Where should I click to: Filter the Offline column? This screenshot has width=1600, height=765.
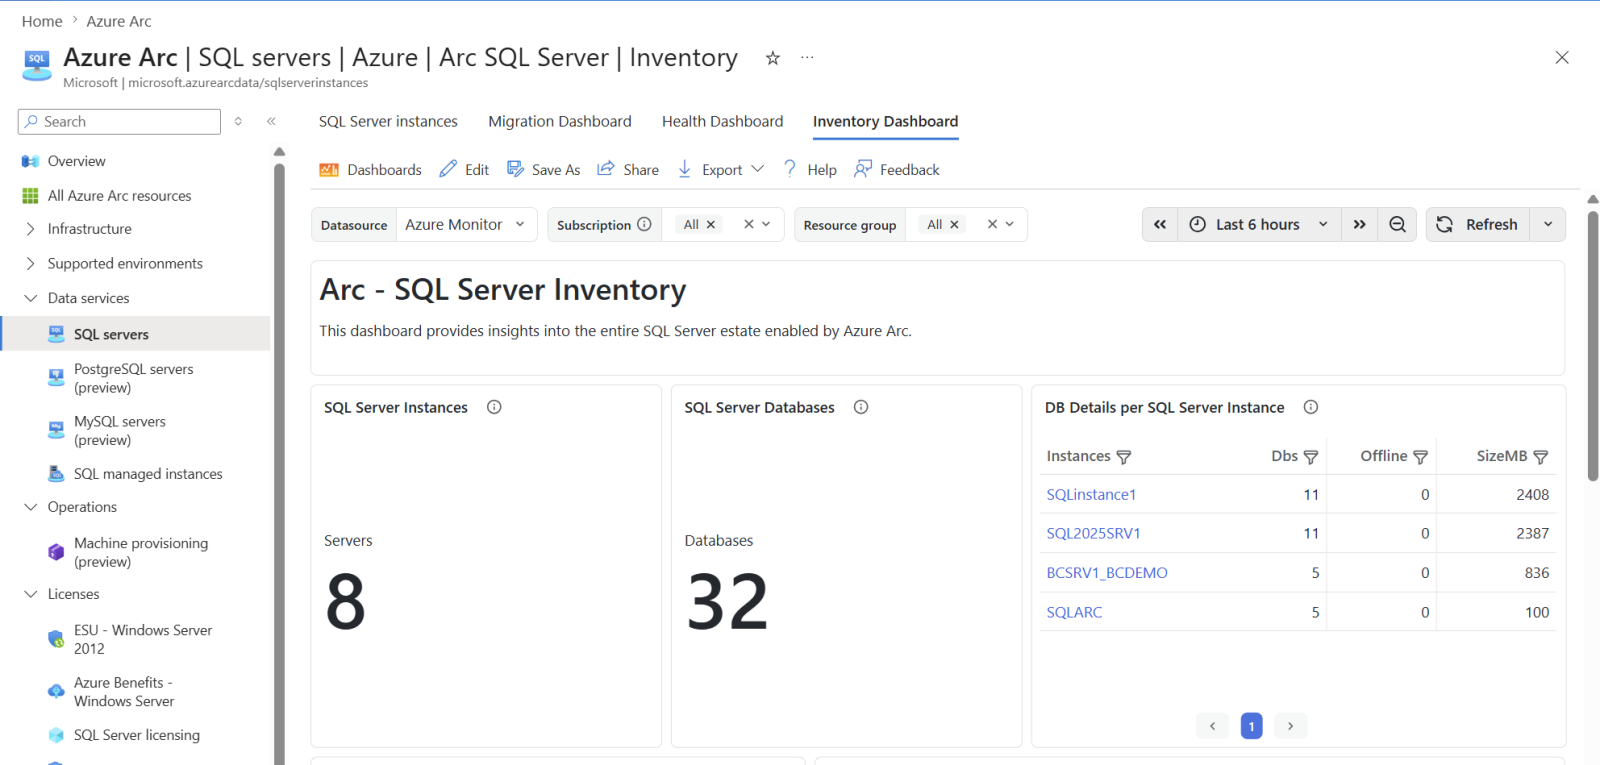coord(1420,457)
